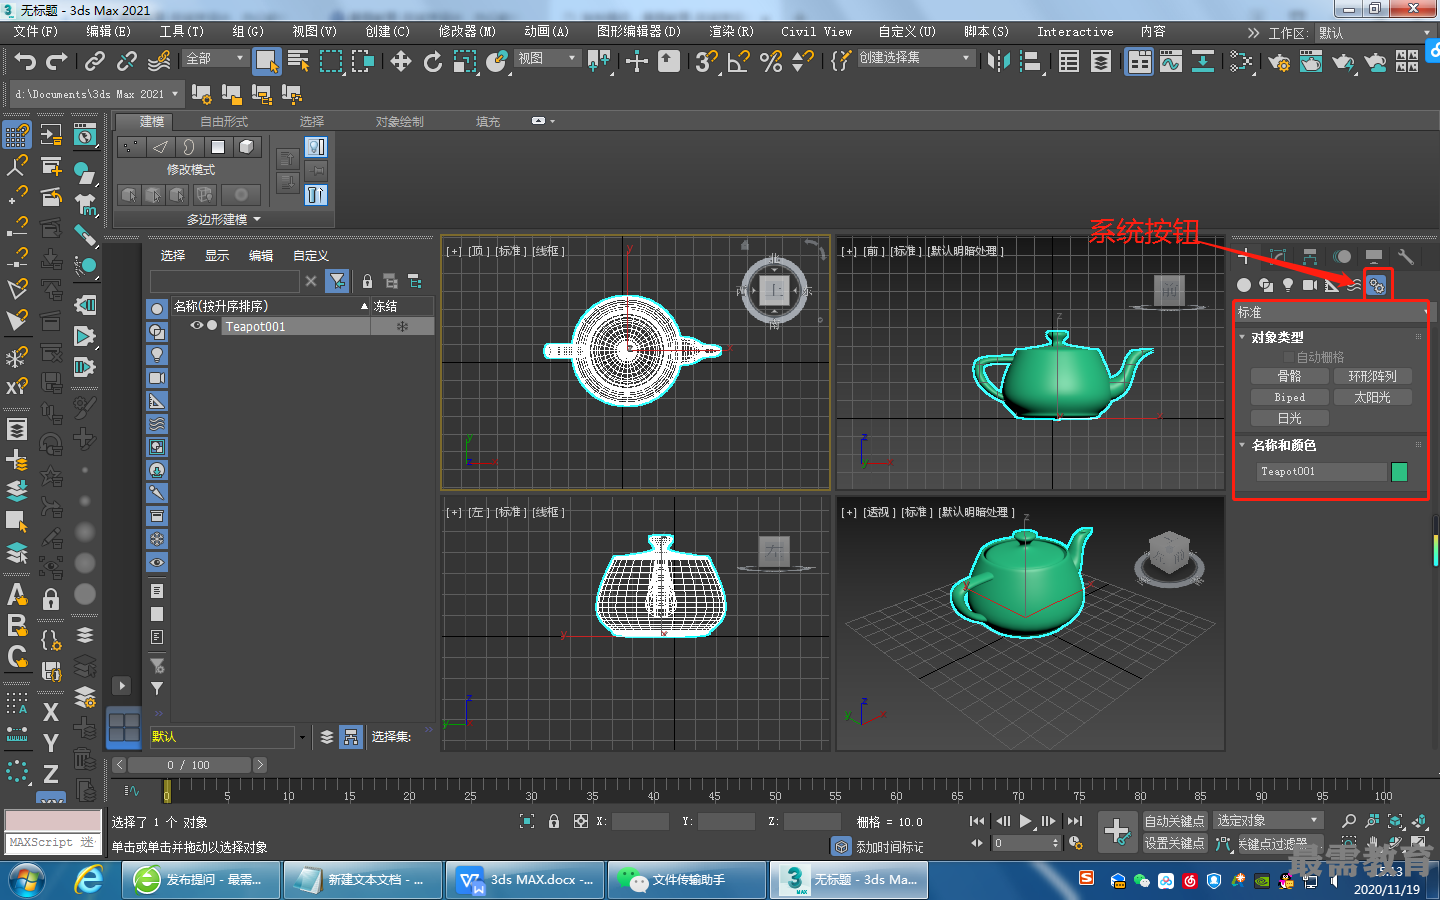The image size is (1440, 900).
Task: Click the Systems category button
Action: click(x=1377, y=285)
